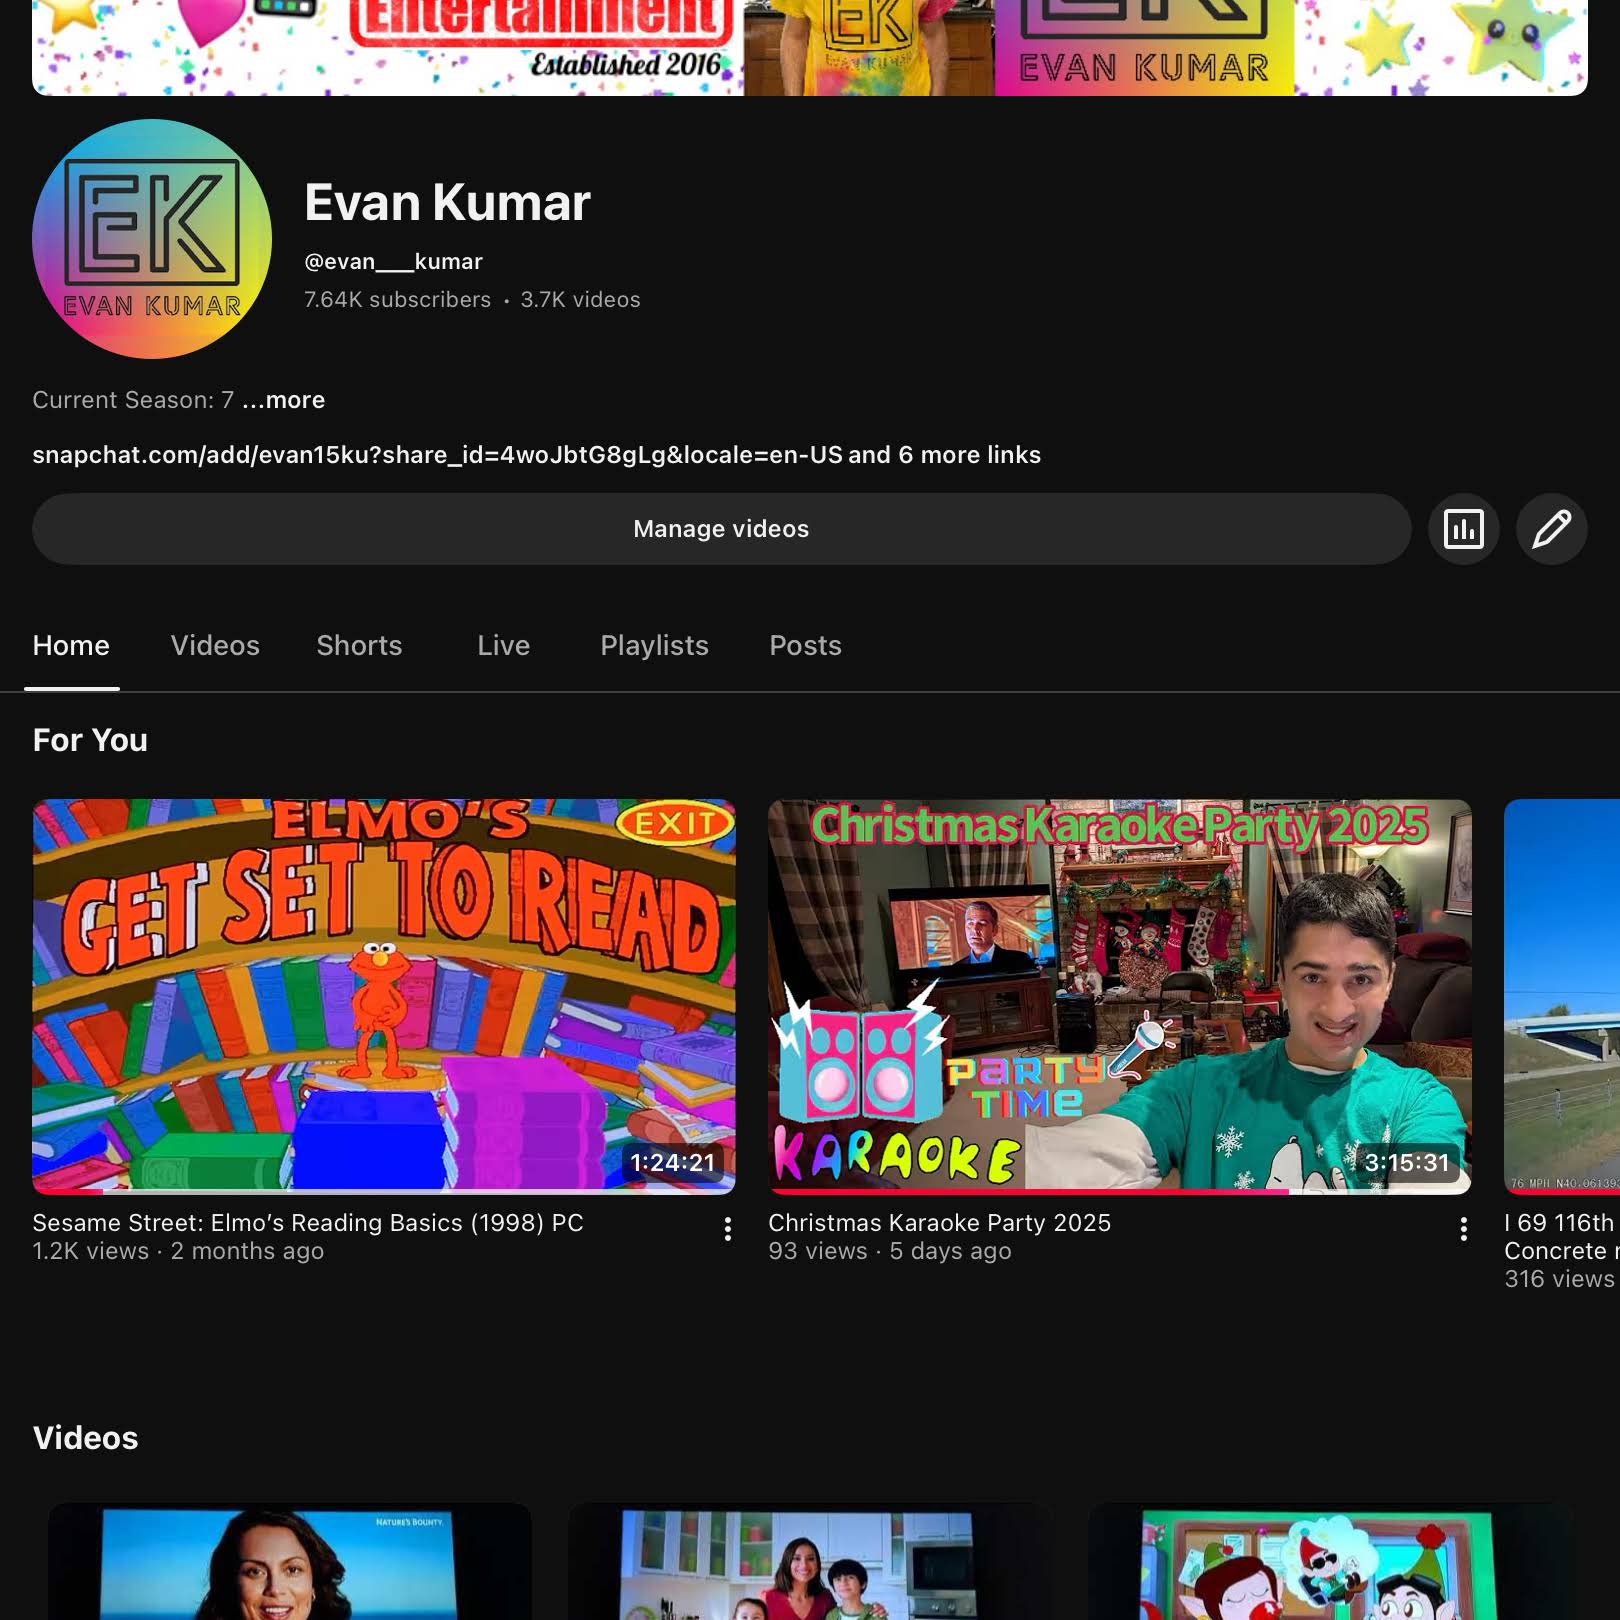Open first Videos-section thumbnail with woman
1620x1620 pixels.
[x=290, y=1562]
